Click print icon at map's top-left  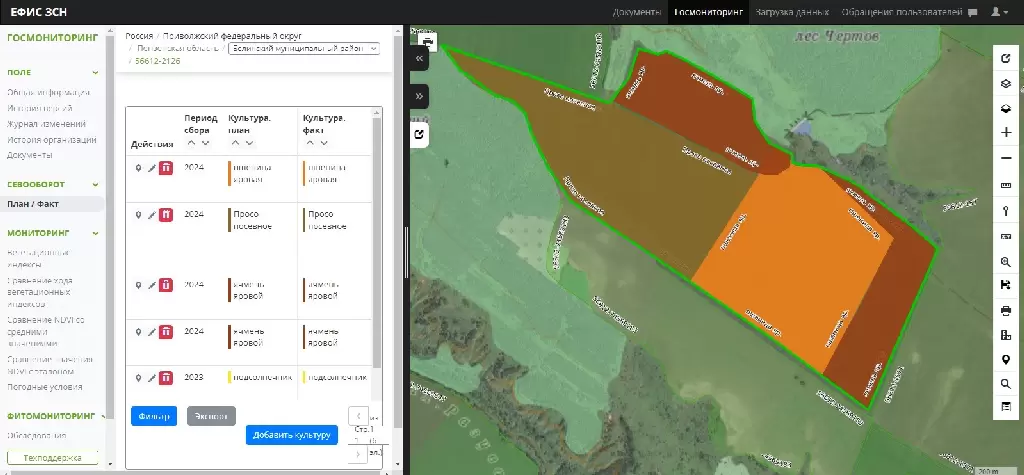tap(428, 42)
